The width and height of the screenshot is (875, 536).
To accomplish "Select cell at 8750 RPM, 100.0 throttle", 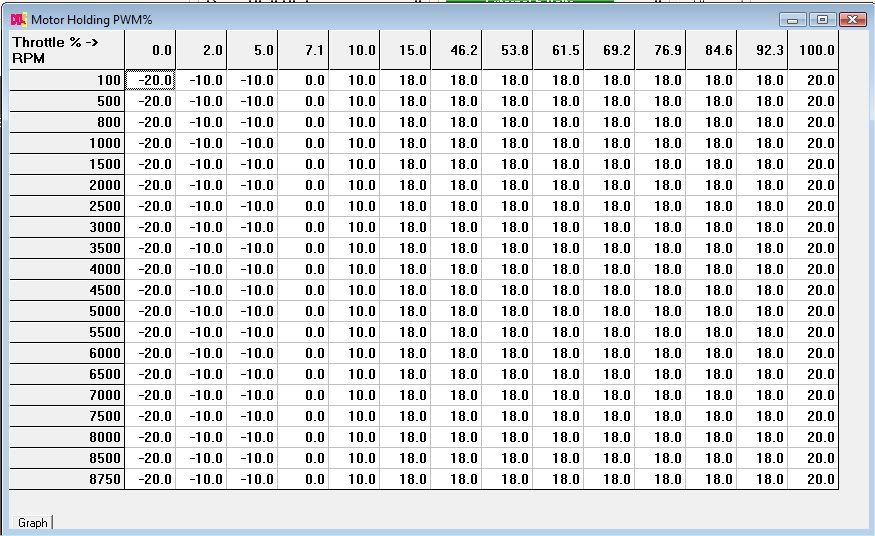I will pyautogui.click(x=813, y=479).
